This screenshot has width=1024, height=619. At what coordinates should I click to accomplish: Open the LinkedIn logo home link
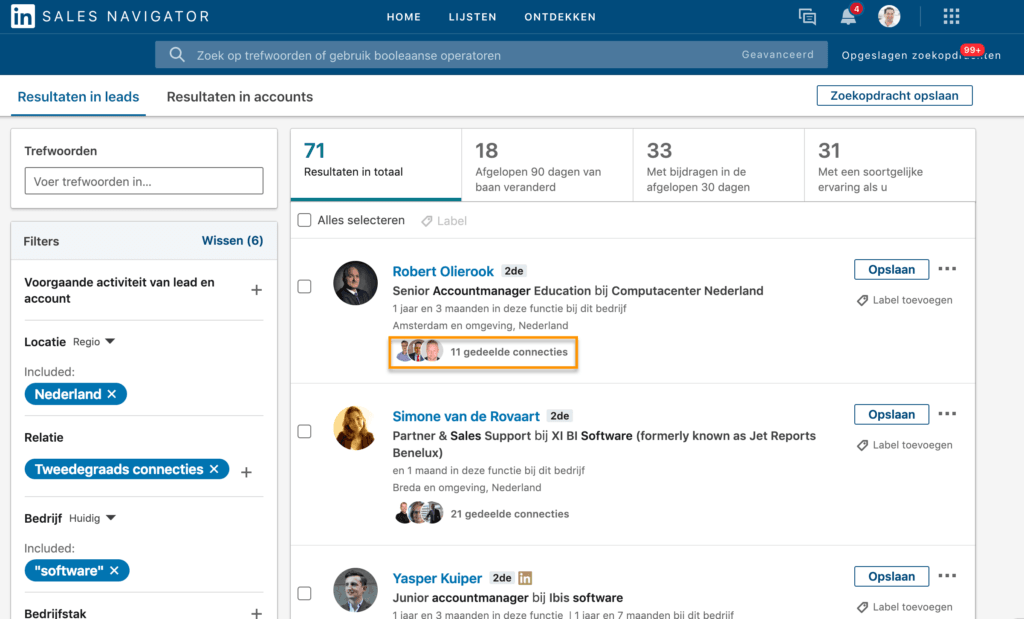(23, 16)
